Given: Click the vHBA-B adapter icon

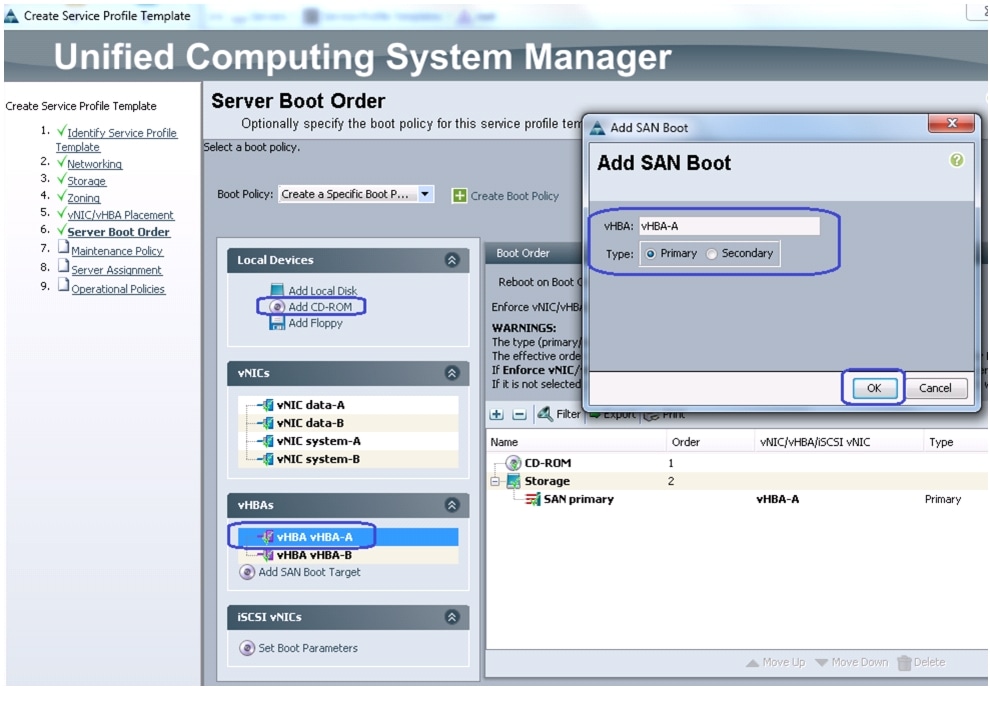Looking at the screenshot, I should [268, 555].
